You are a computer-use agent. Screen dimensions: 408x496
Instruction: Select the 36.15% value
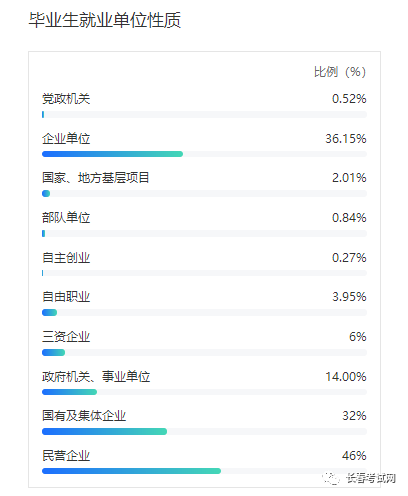pos(346,139)
